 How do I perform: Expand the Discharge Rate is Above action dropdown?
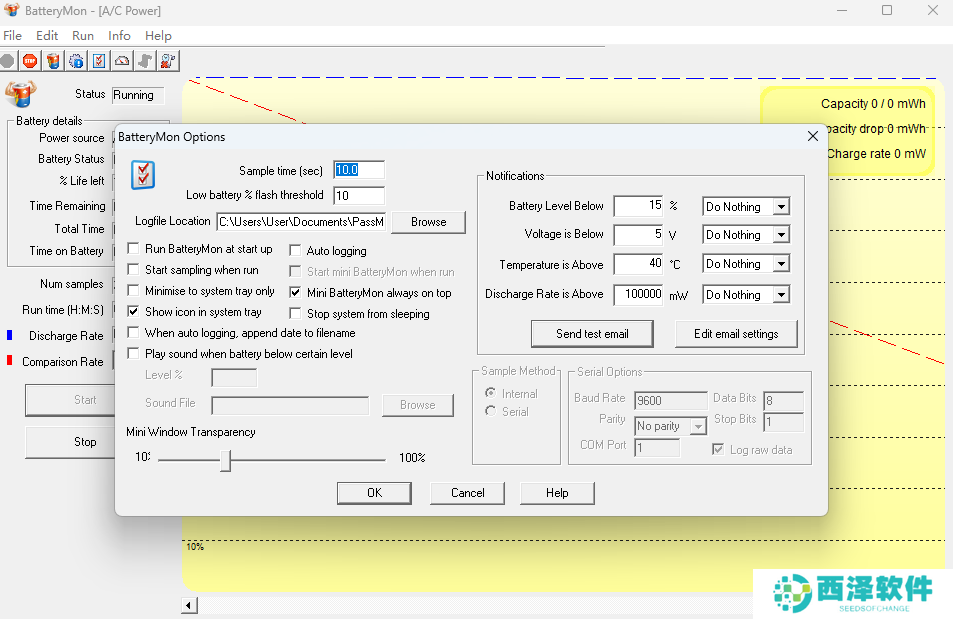pos(781,295)
